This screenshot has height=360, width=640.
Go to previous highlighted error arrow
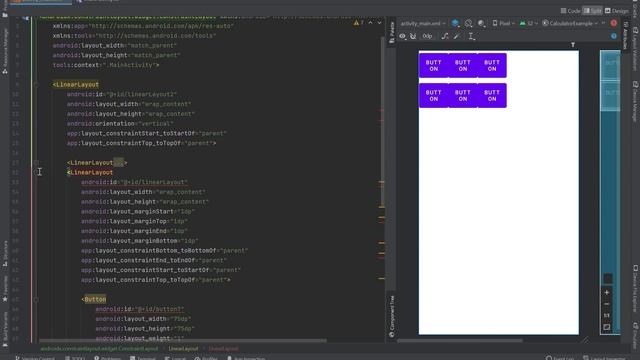pyautogui.click(x=370, y=22)
